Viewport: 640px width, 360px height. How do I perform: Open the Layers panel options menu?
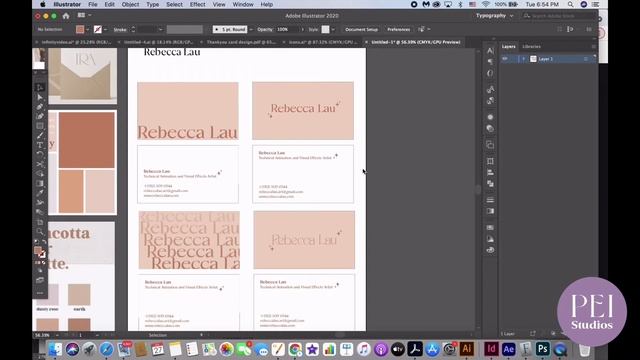click(593, 47)
